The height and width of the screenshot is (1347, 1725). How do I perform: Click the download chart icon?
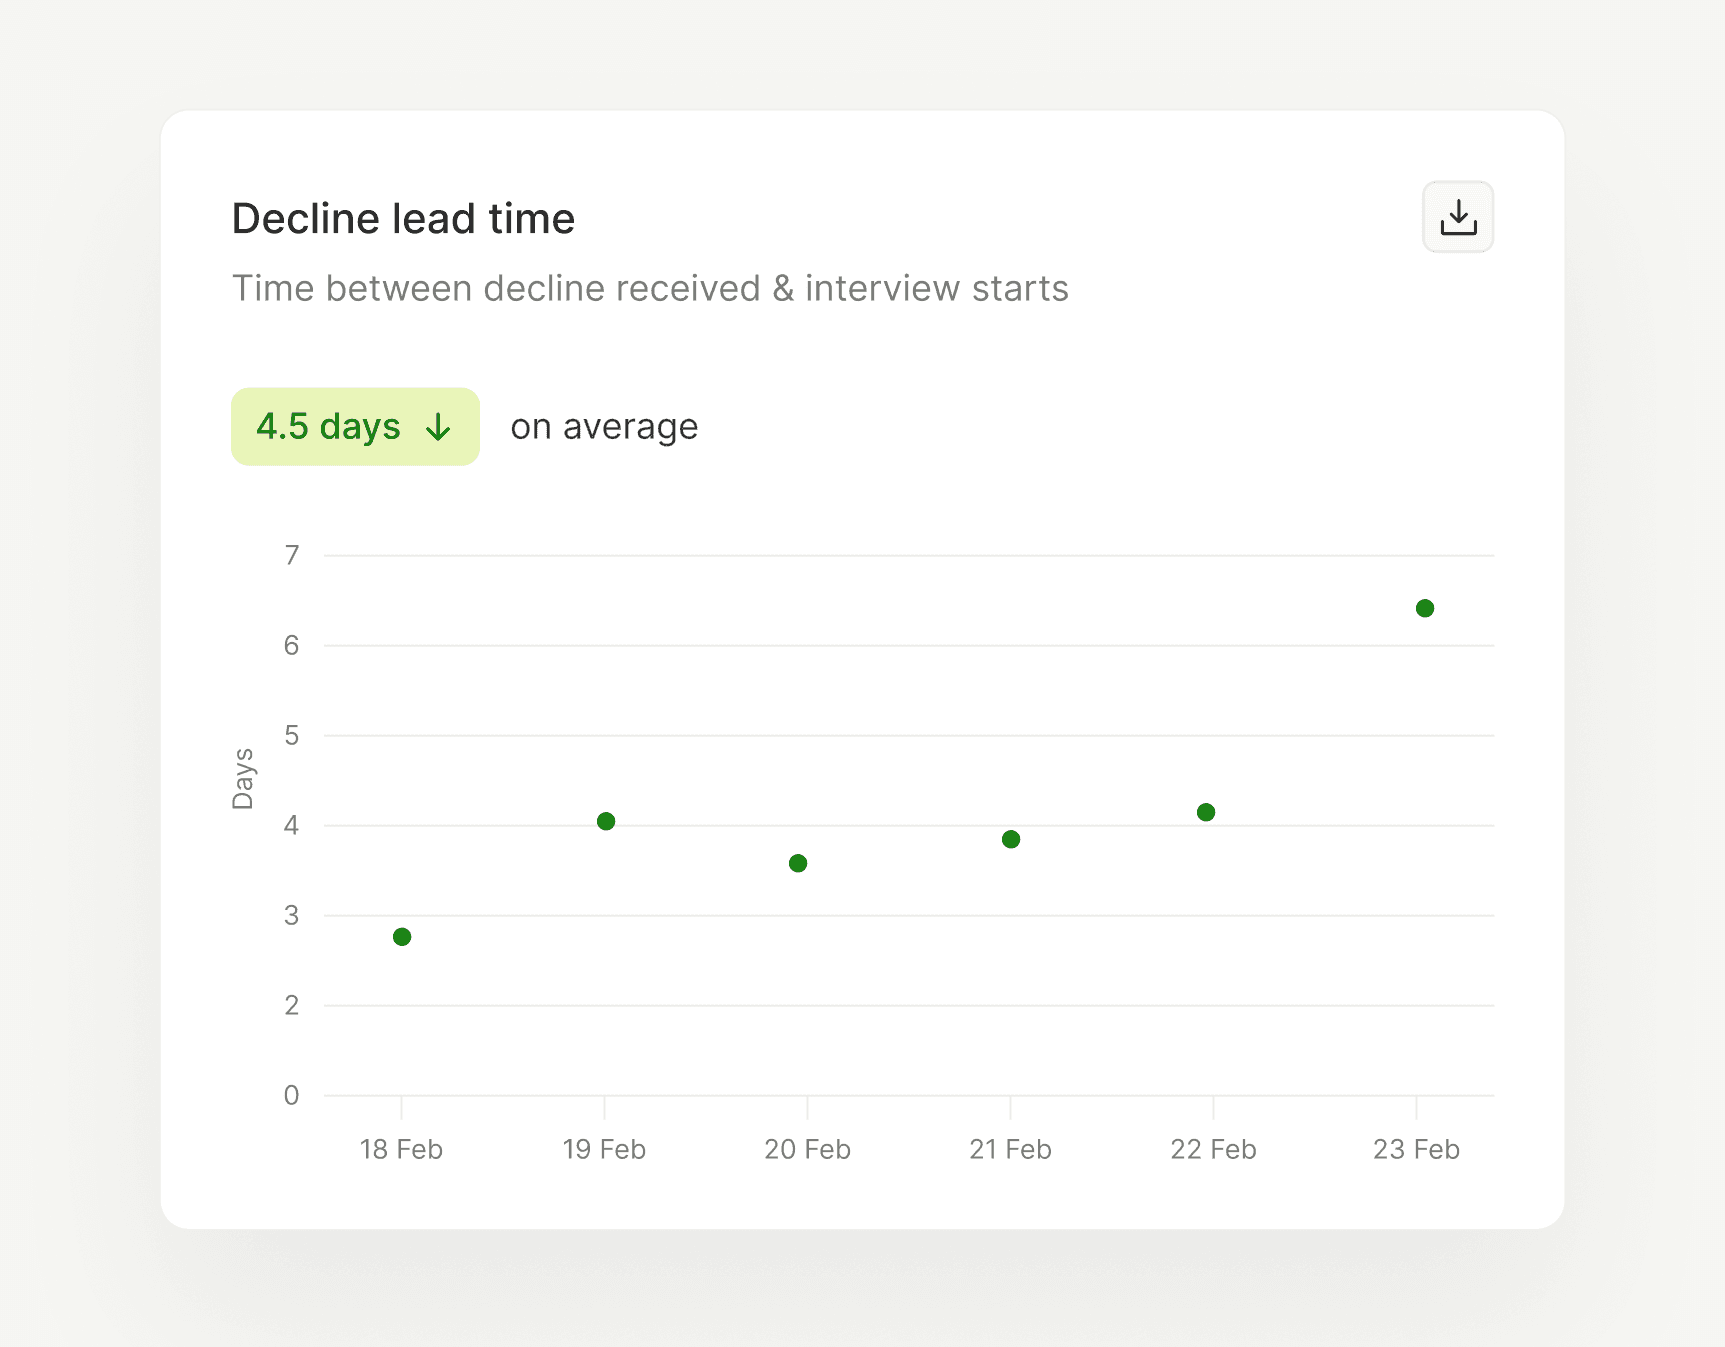(1458, 217)
